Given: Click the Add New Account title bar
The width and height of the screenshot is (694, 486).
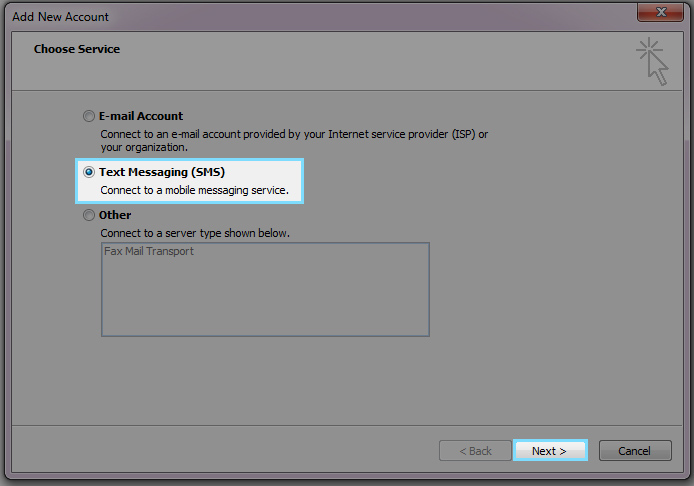Looking at the screenshot, I should [x=300, y=16].
